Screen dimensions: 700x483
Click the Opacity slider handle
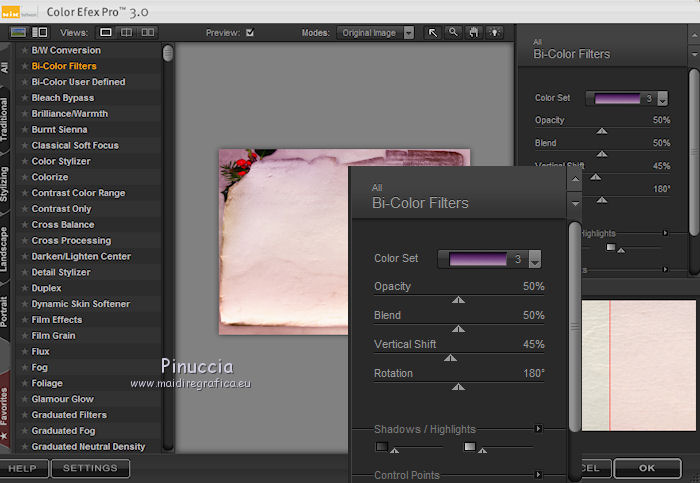458,299
